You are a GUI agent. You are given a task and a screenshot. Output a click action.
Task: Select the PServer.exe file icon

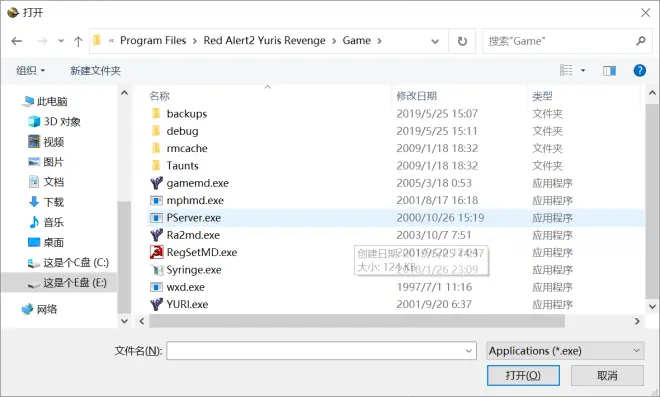[x=156, y=218]
